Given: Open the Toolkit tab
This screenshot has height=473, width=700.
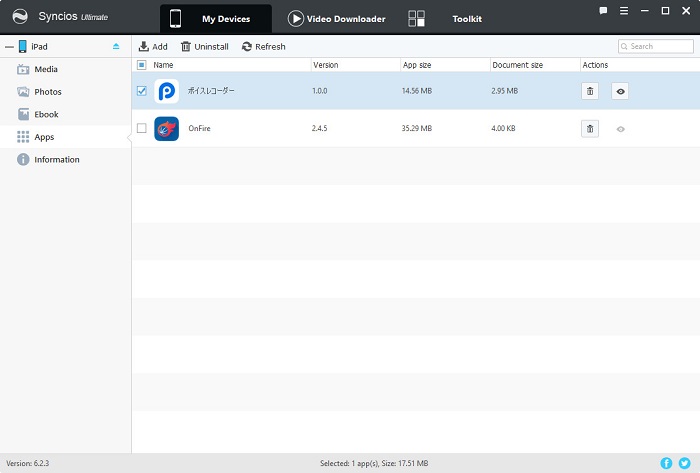Looking at the screenshot, I should tap(466, 19).
